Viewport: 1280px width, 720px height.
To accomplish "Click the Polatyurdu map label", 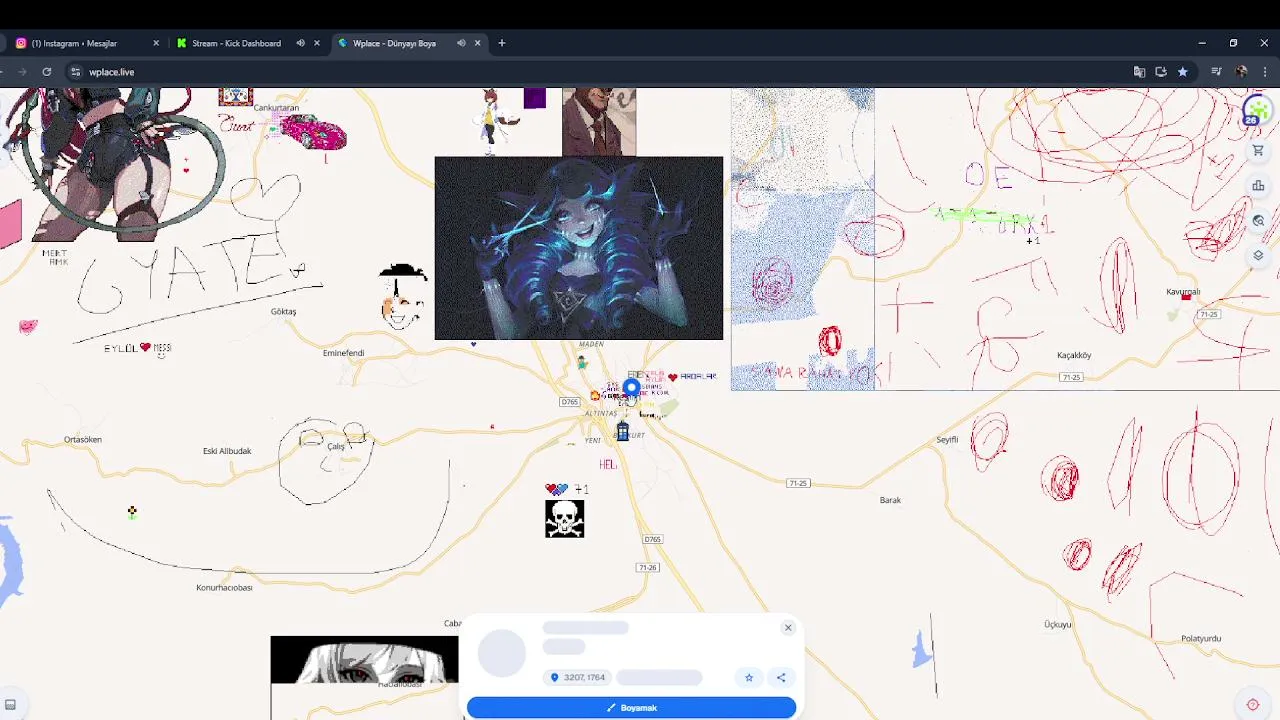I will pos(1201,638).
